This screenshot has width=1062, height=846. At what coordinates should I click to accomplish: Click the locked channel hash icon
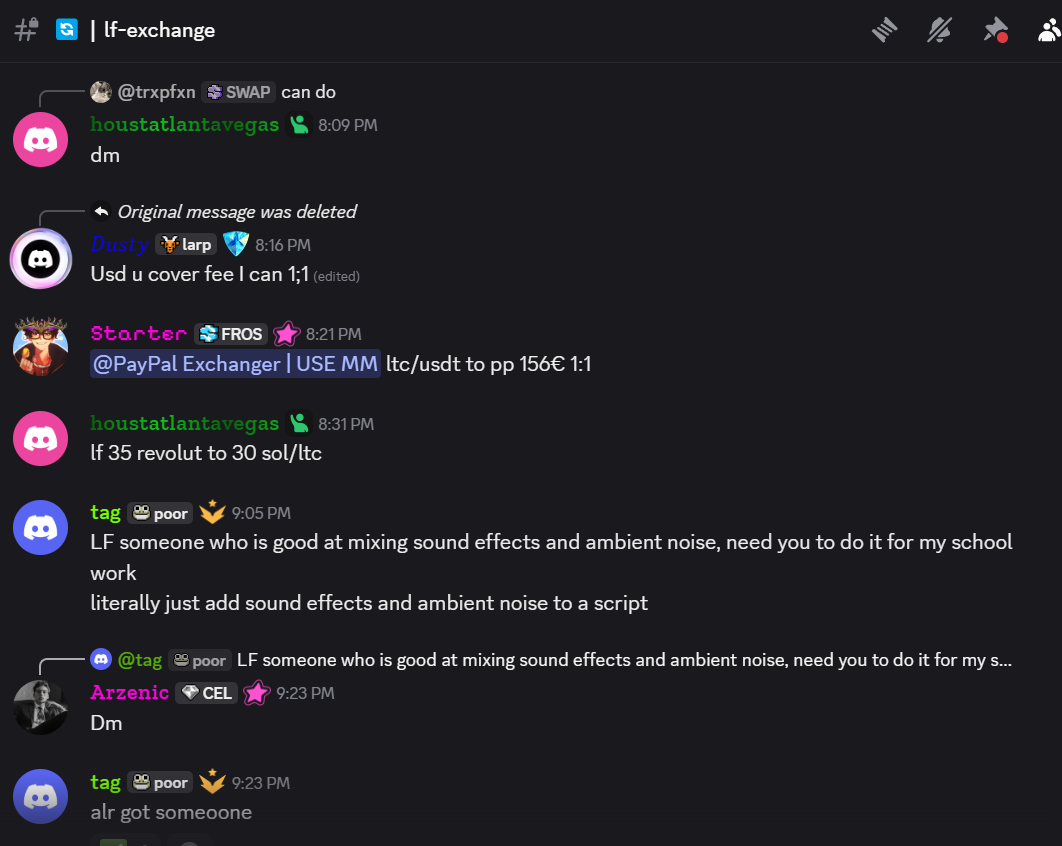click(x=26, y=30)
